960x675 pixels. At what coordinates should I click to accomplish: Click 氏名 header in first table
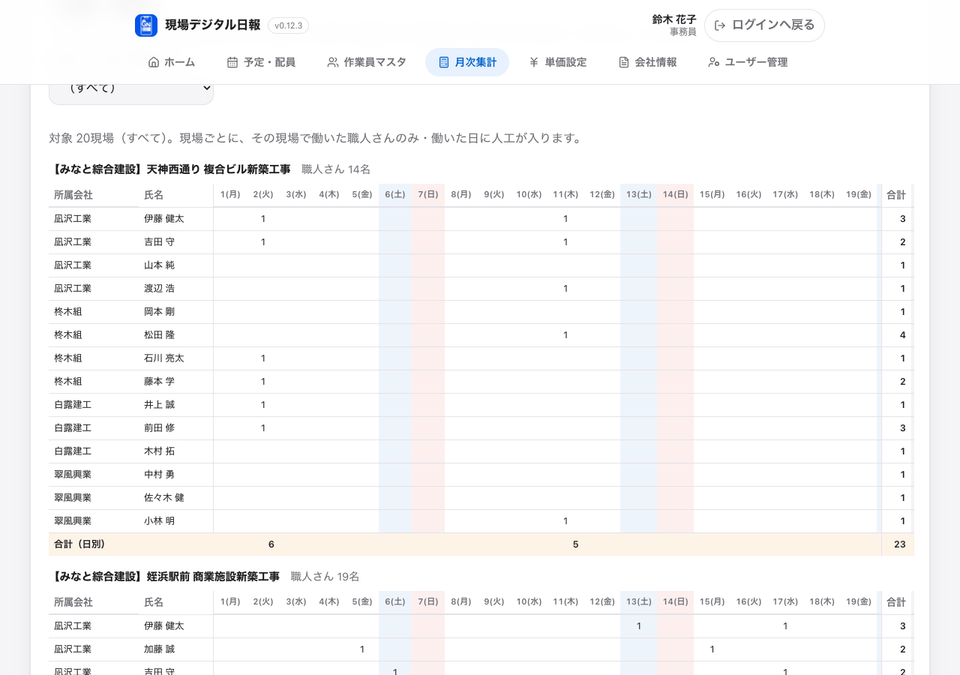[154, 195]
